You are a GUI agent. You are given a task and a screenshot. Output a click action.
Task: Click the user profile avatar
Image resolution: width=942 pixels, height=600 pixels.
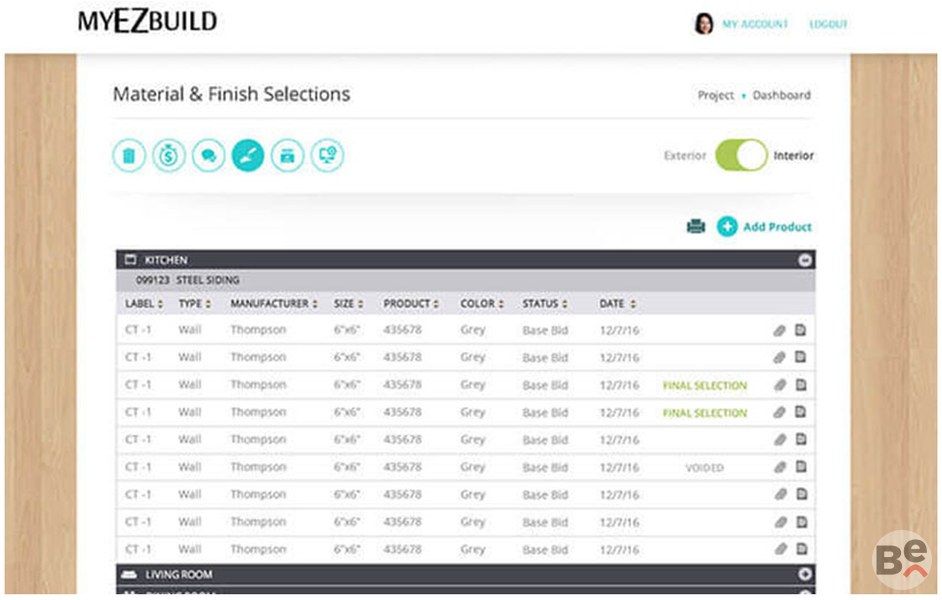(x=703, y=24)
